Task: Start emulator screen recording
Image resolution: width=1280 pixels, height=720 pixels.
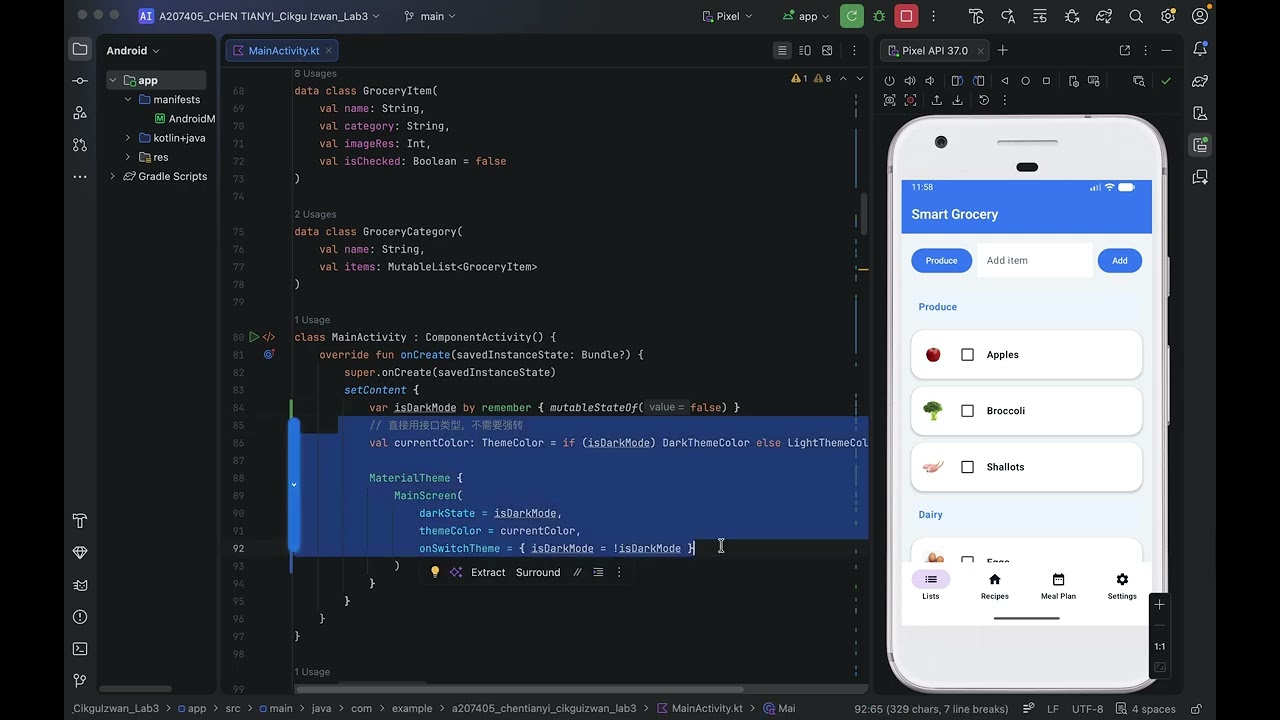Action: (x=910, y=100)
